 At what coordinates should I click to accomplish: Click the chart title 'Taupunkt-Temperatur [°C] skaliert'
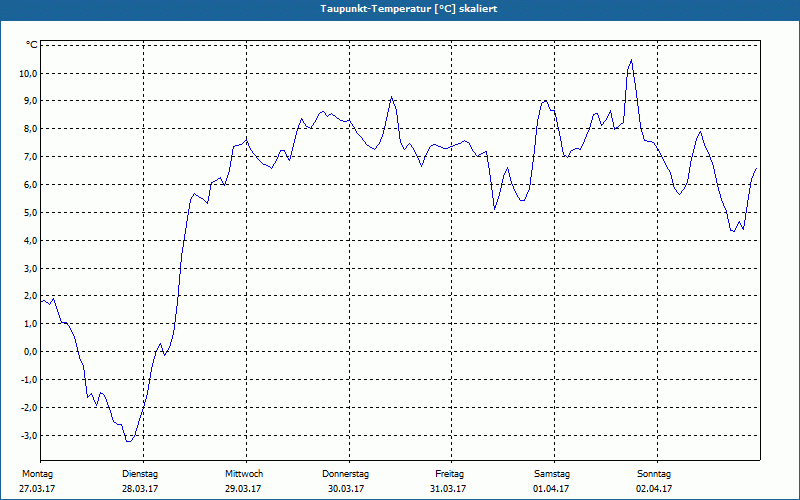point(409,9)
